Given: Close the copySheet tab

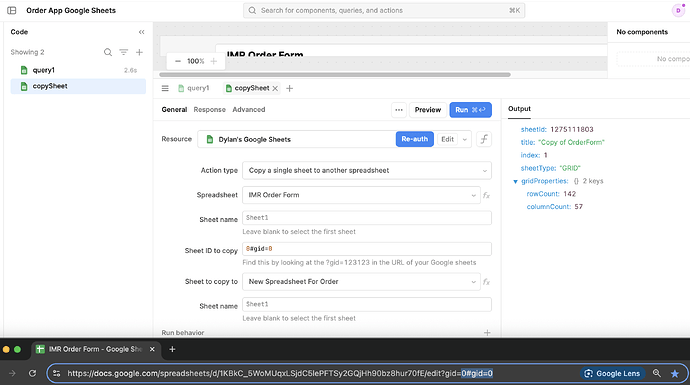Looking at the screenshot, I should pos(275,88).
